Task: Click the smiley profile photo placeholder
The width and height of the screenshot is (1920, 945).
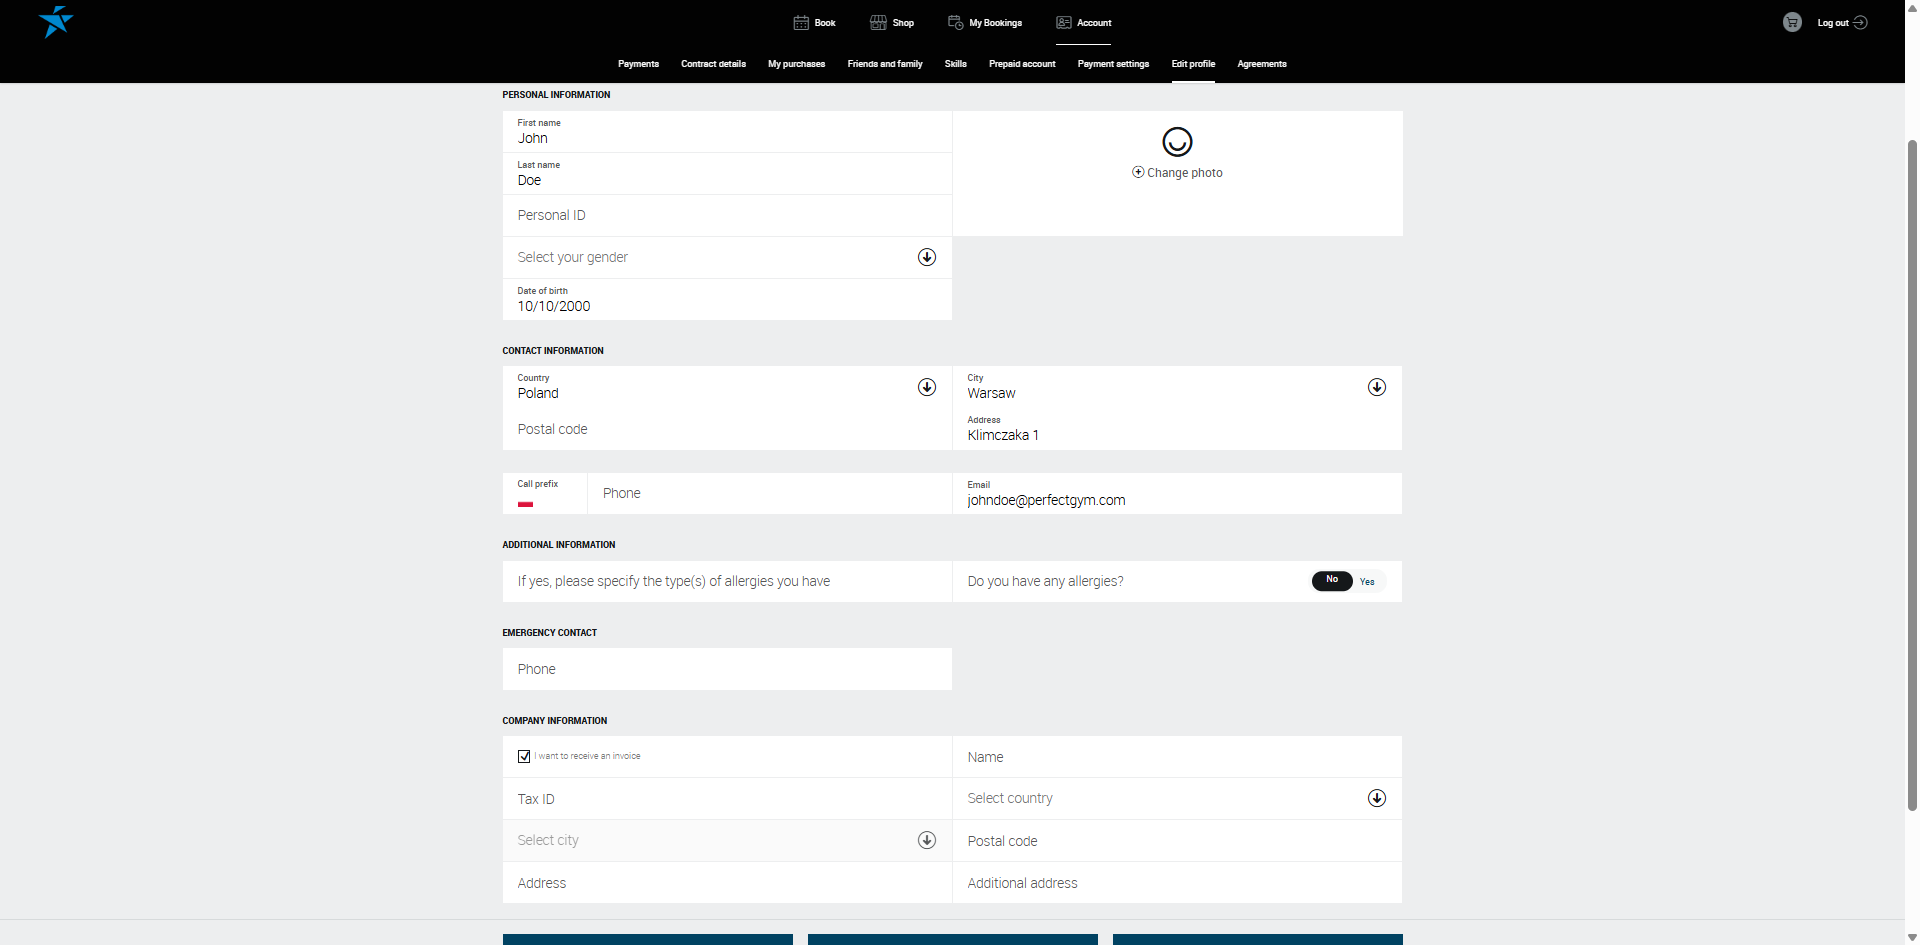Action: pos(1177,142)
